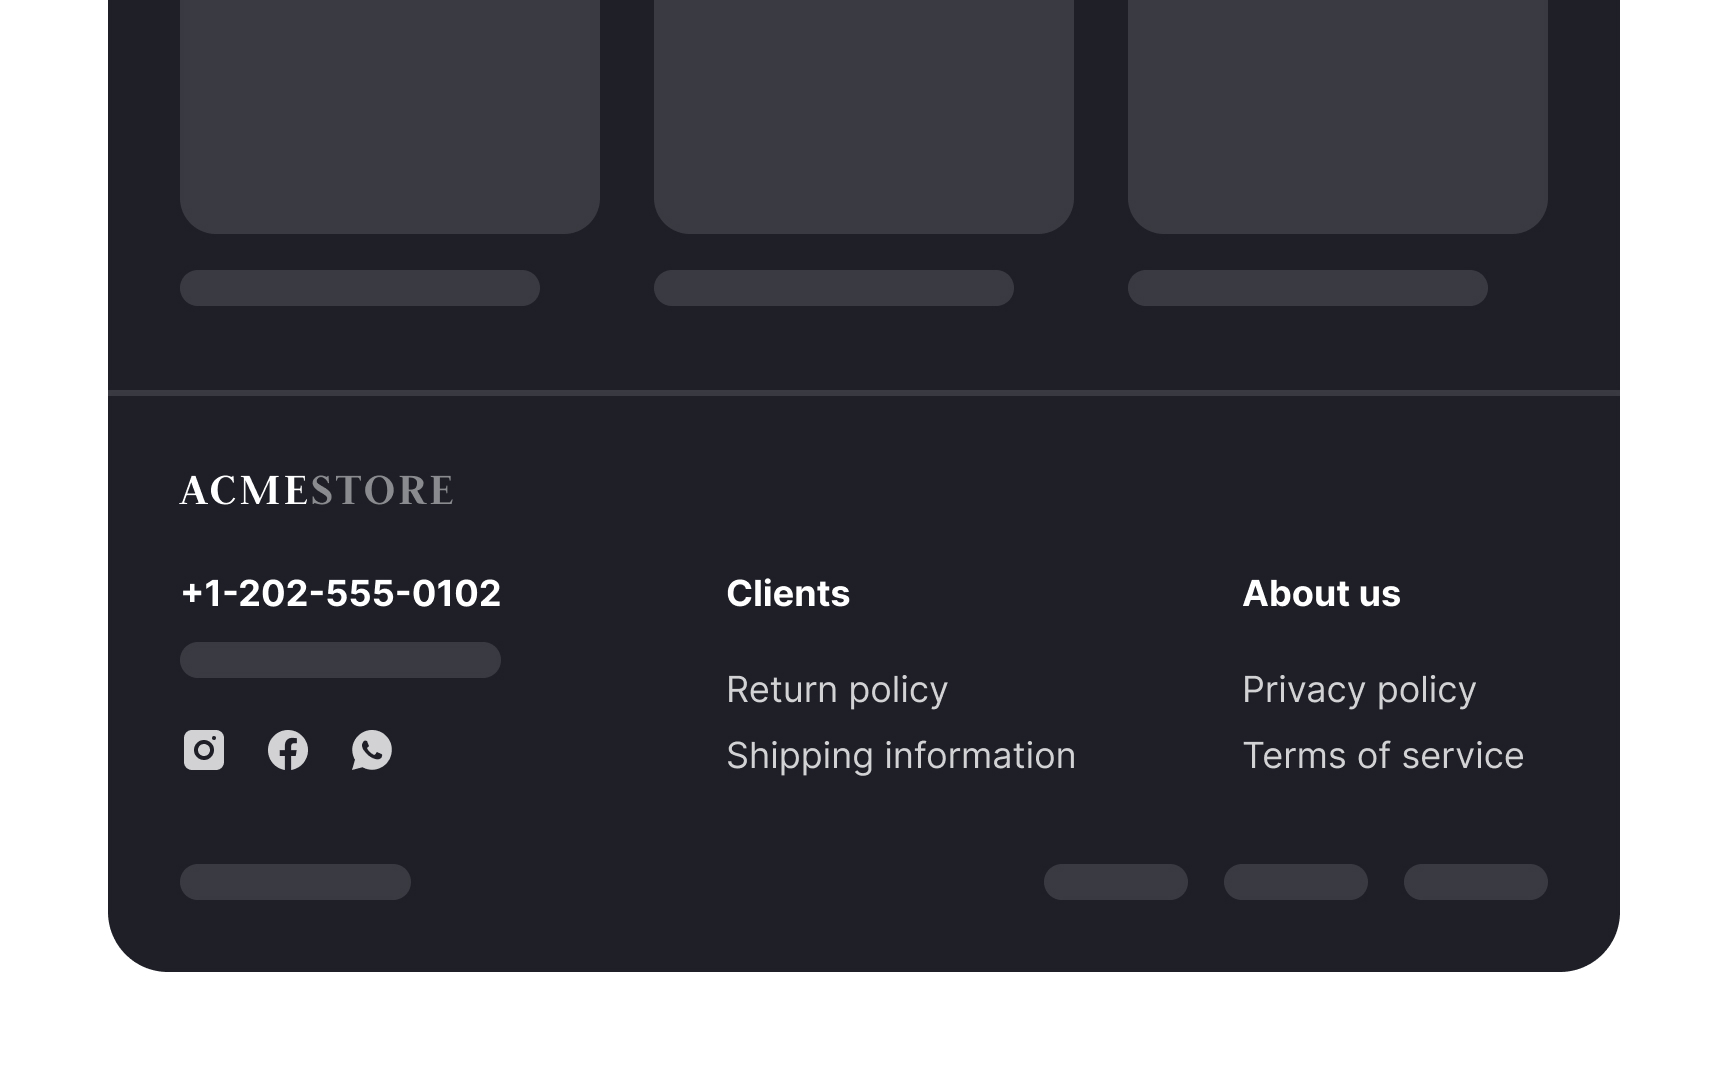Open the WhatsApp social icon
This screenshot has height=1080, width=1728.
coord(371,751)
